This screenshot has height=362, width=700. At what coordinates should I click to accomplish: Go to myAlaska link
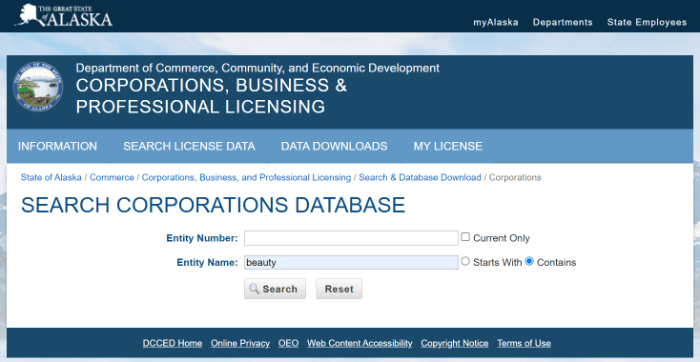tap(496, 22)
